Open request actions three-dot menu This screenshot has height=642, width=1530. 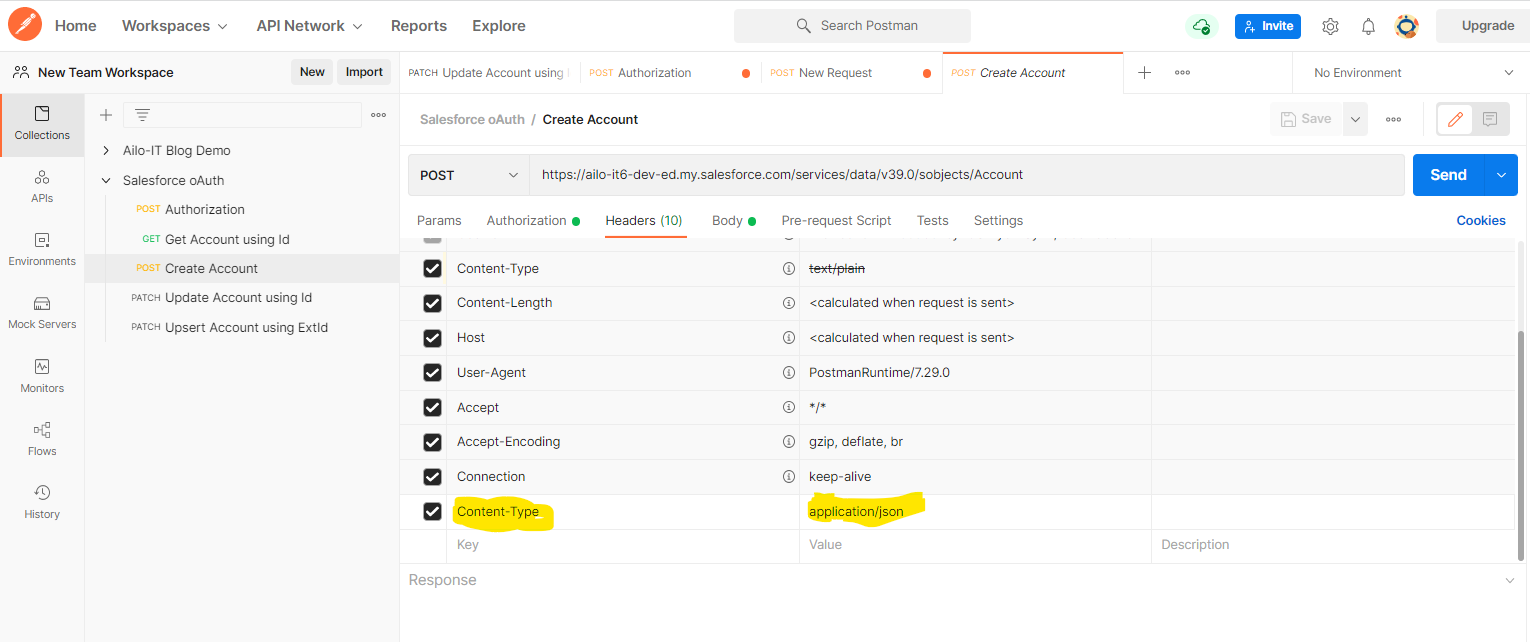(1393, 119)
